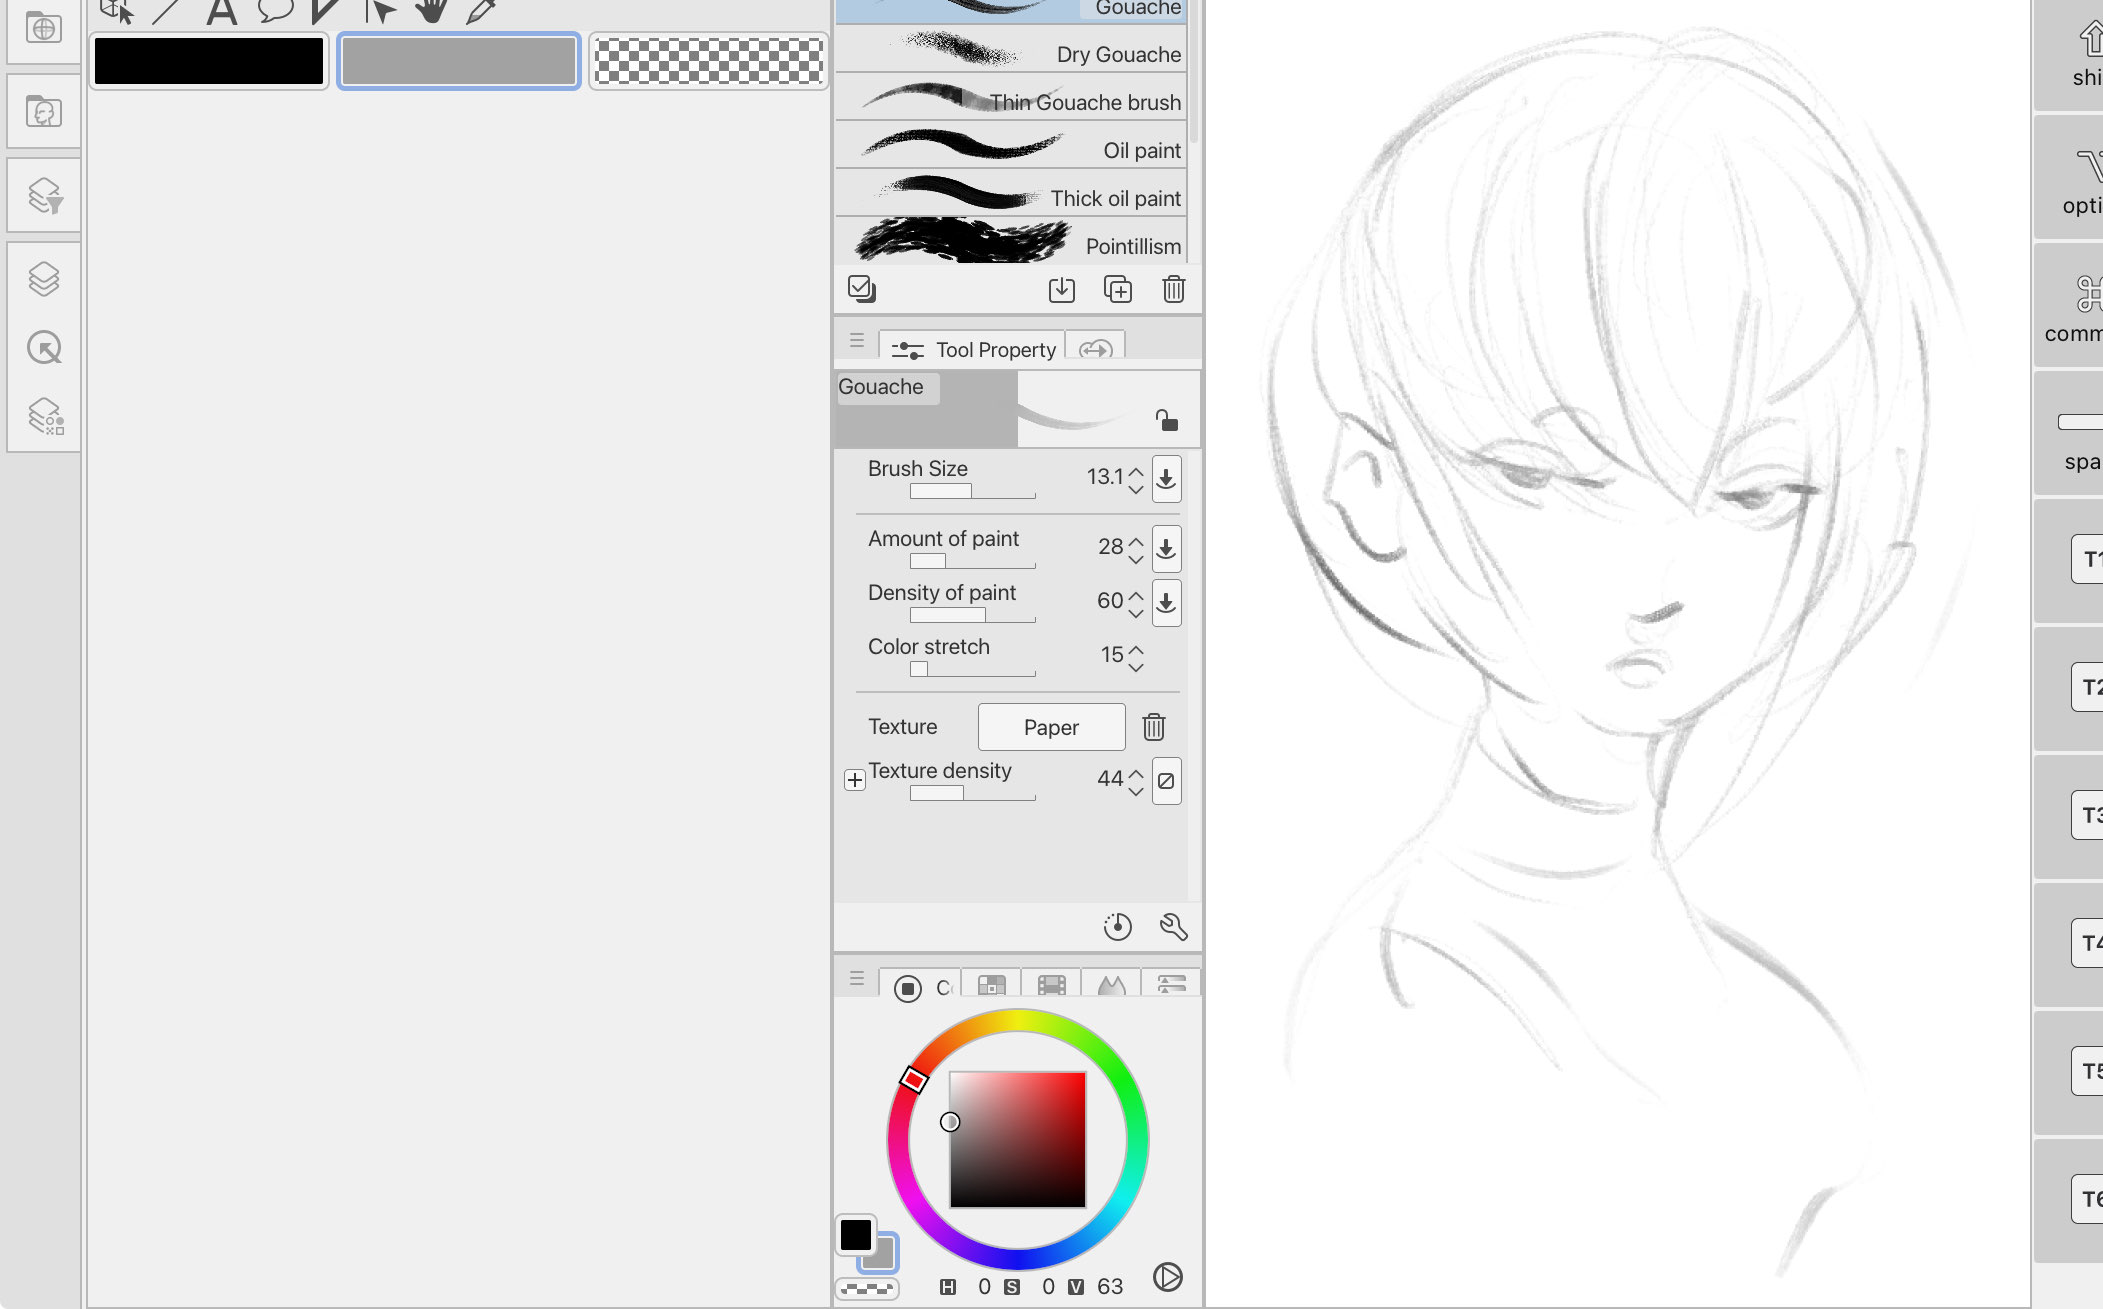Select the Balloon tool
Viewport: 2103px width, 1309px height.
tap(274, 10)
